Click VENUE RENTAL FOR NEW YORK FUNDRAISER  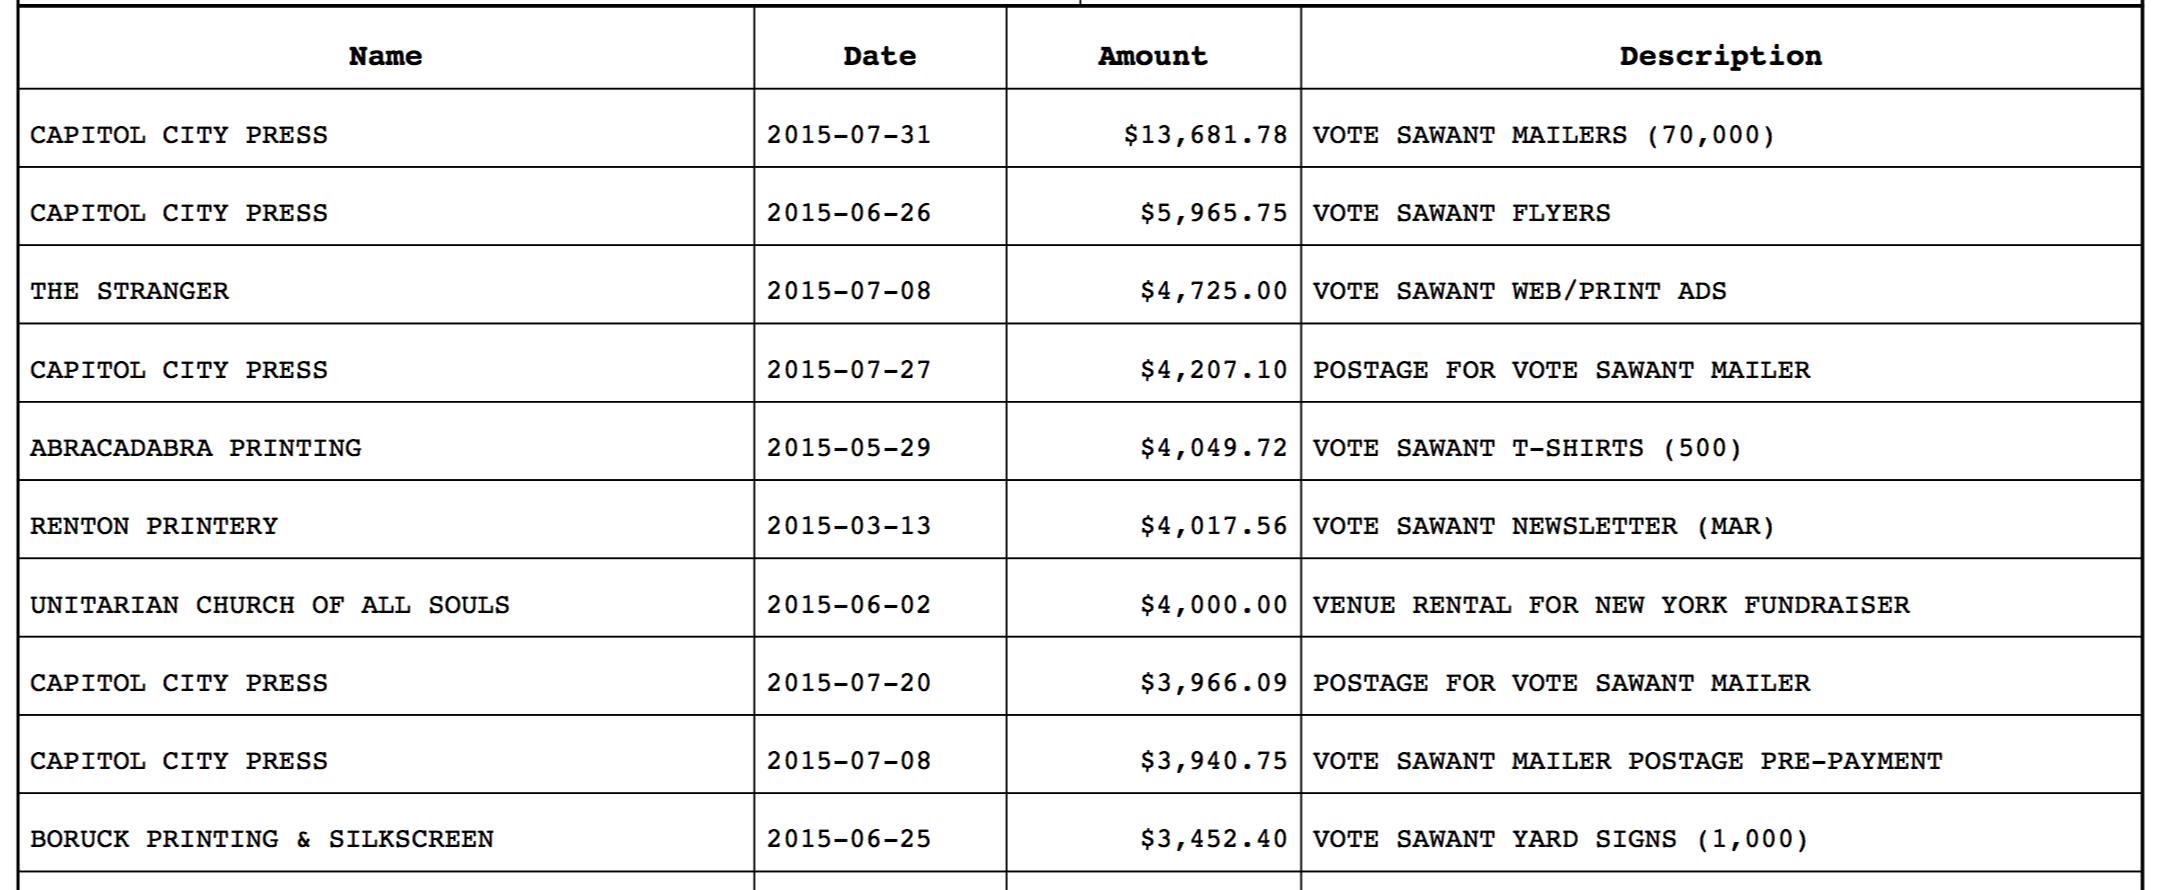click(x=1610, y=605)
